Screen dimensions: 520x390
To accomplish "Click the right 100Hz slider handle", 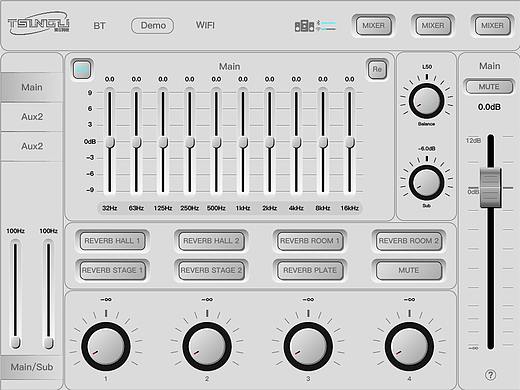I will (x=49, y=342).
